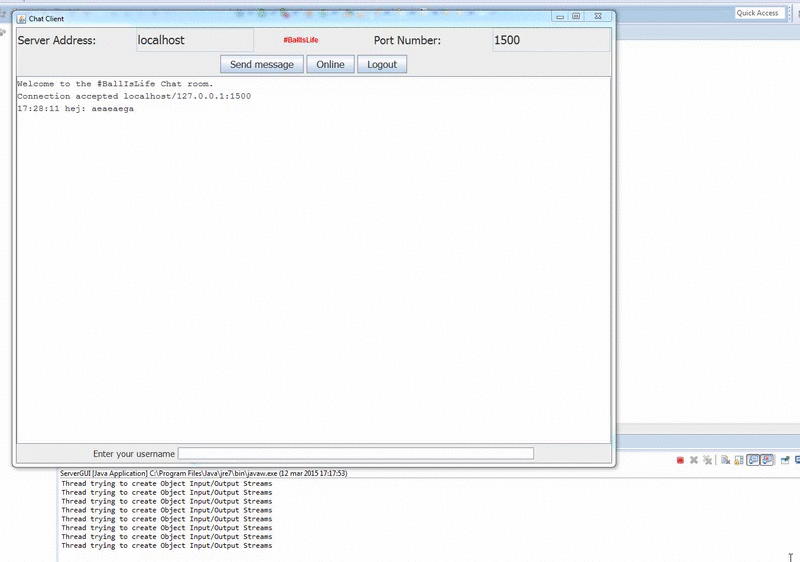This screenshot has height=562, width=800.
Task: Click the Send message button
Action: tap(262, 64)
